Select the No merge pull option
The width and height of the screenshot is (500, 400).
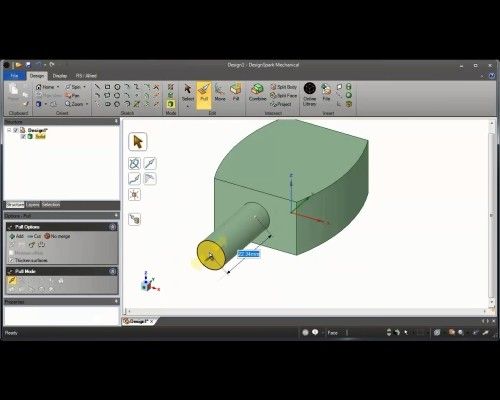tap(57, 236)
